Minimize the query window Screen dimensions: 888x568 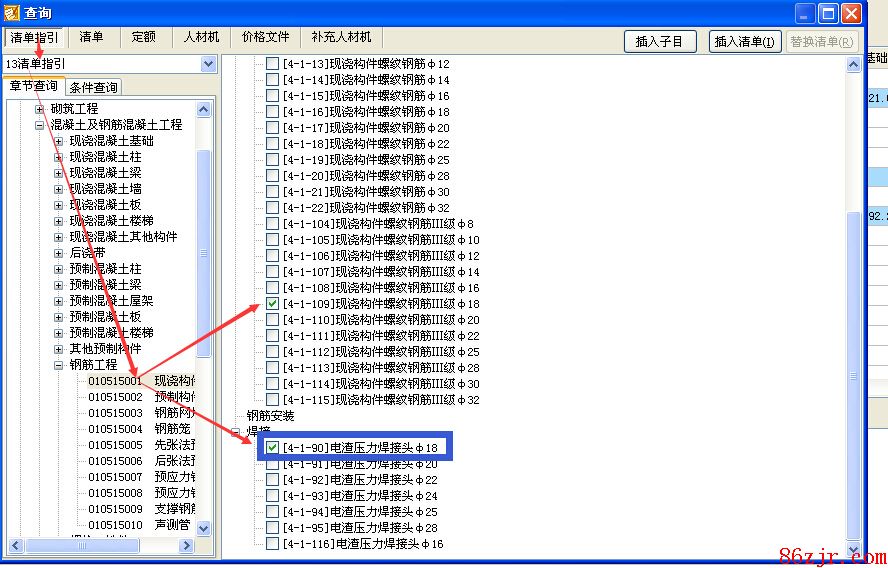coord(805,13)
